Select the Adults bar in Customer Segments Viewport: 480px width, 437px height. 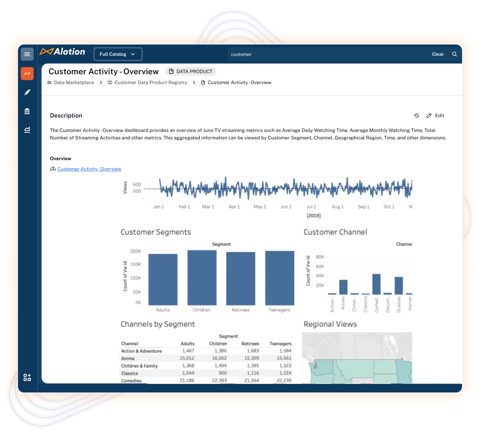tap(163, 279)
